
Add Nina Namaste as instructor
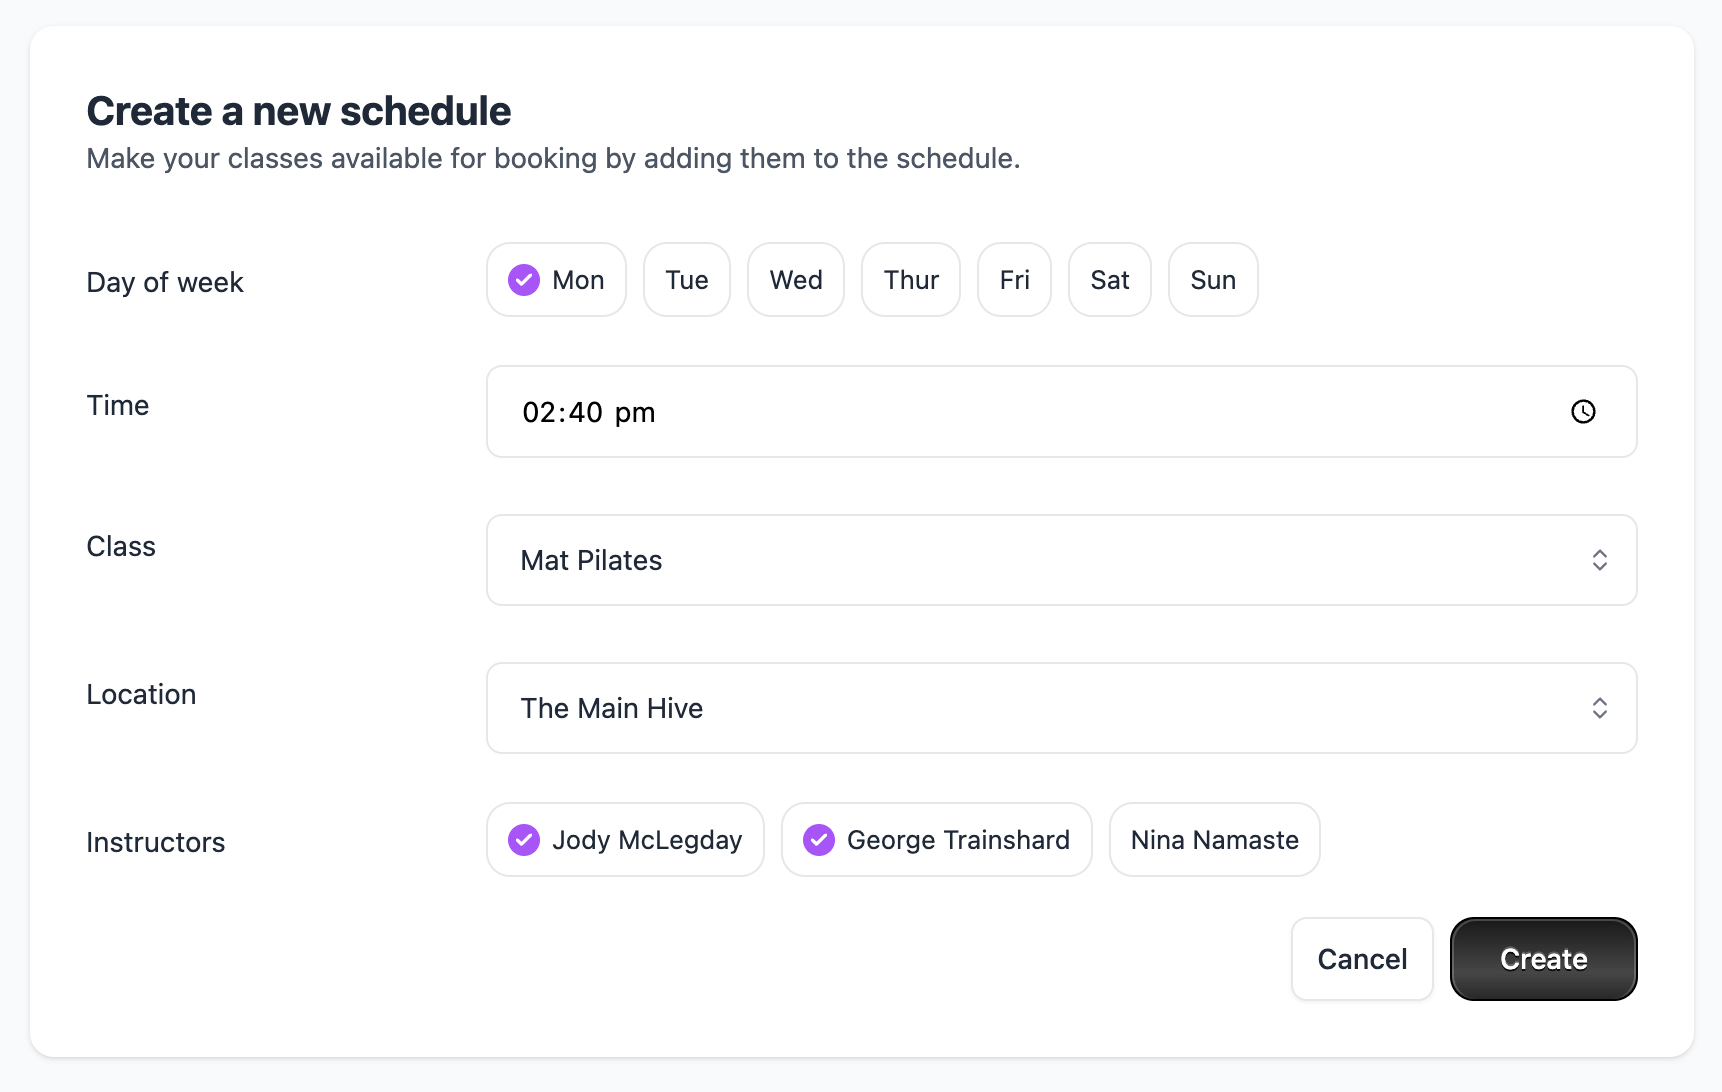coord(1214,840)
